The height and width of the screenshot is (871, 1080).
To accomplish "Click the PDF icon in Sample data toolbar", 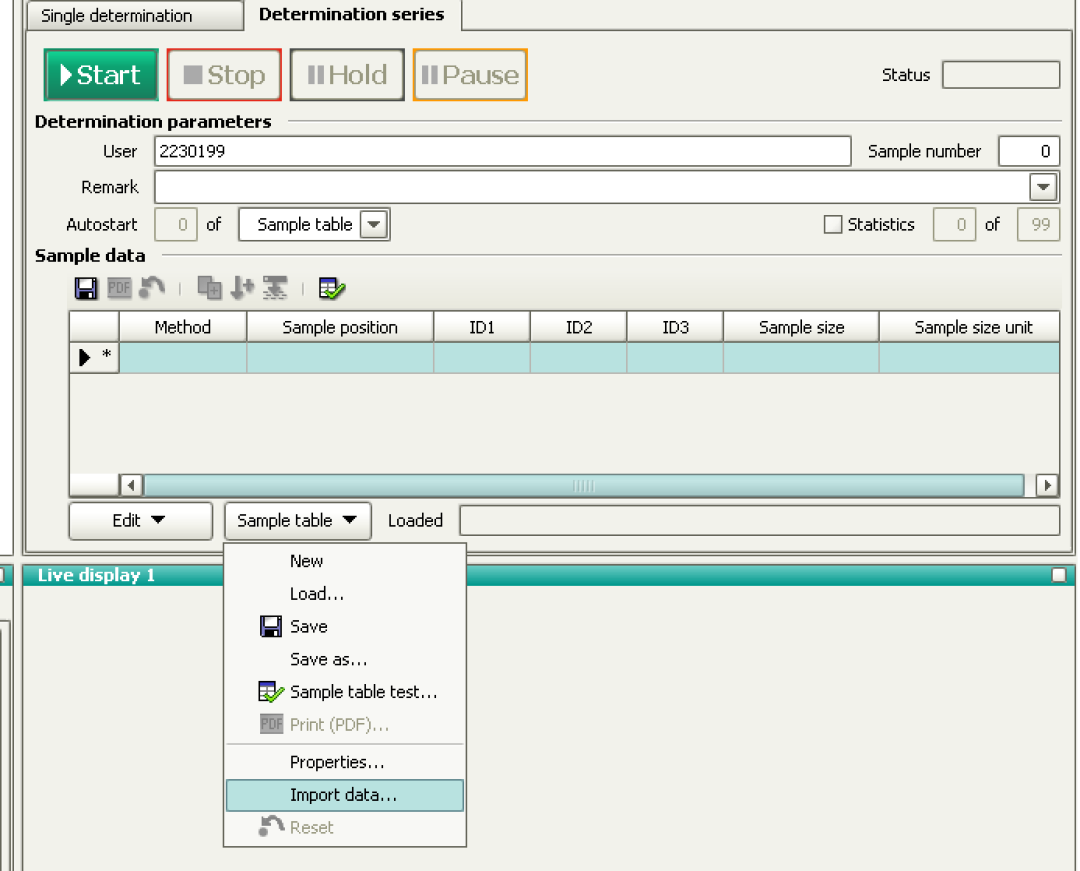I will click(x=119, y=288).
